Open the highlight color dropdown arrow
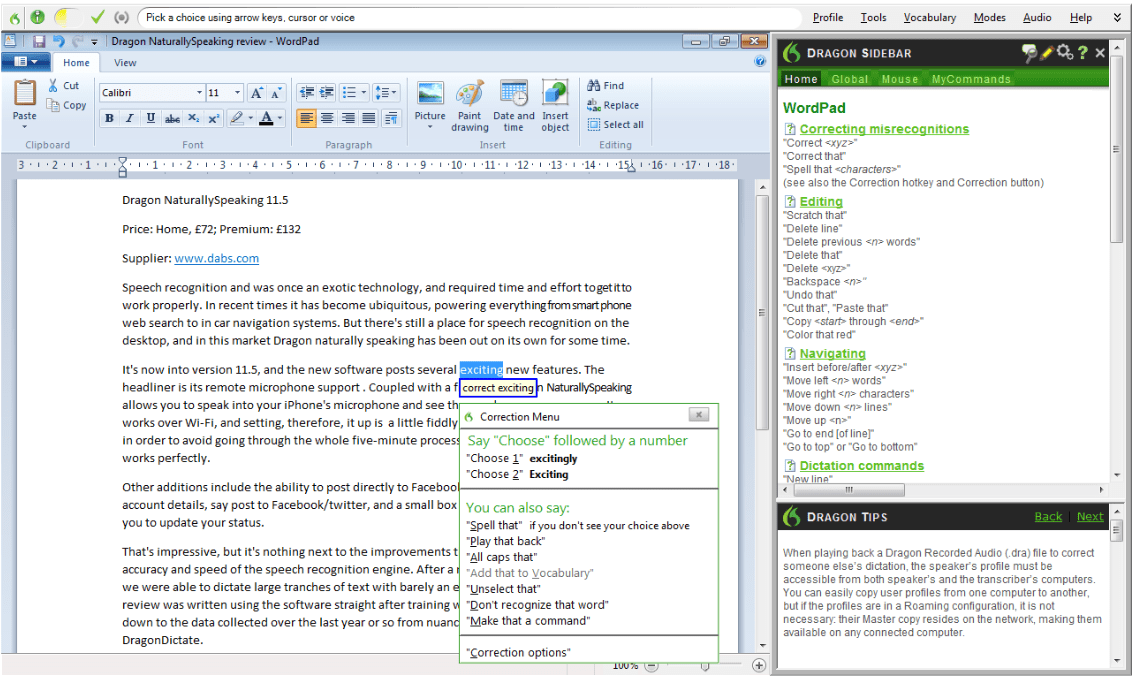The height and width of the screenshot is (676, 1134). point(250,118)
